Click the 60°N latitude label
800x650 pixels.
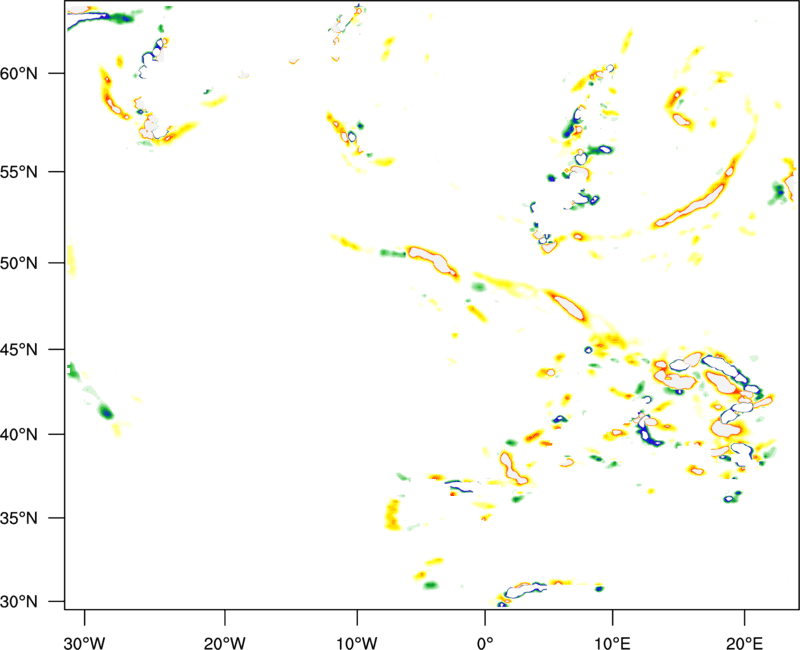(x=19, y=73)
